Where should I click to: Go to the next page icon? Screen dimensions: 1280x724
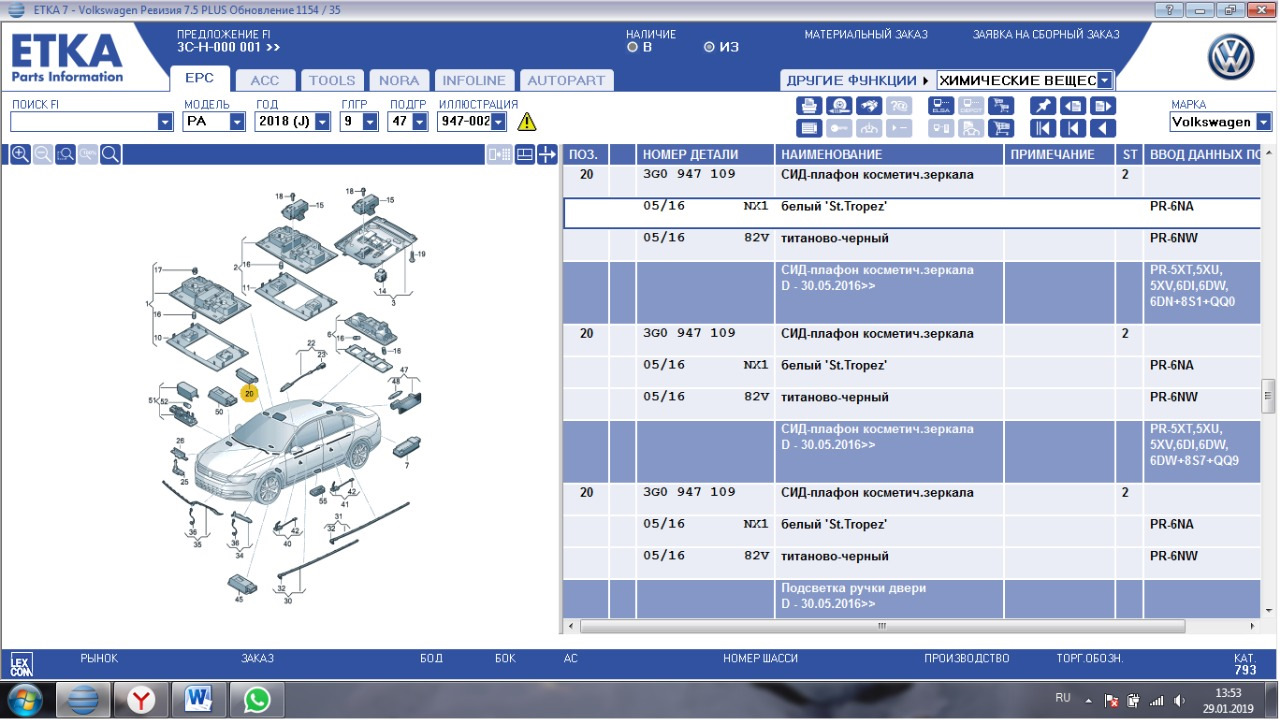pos(1103,106)
